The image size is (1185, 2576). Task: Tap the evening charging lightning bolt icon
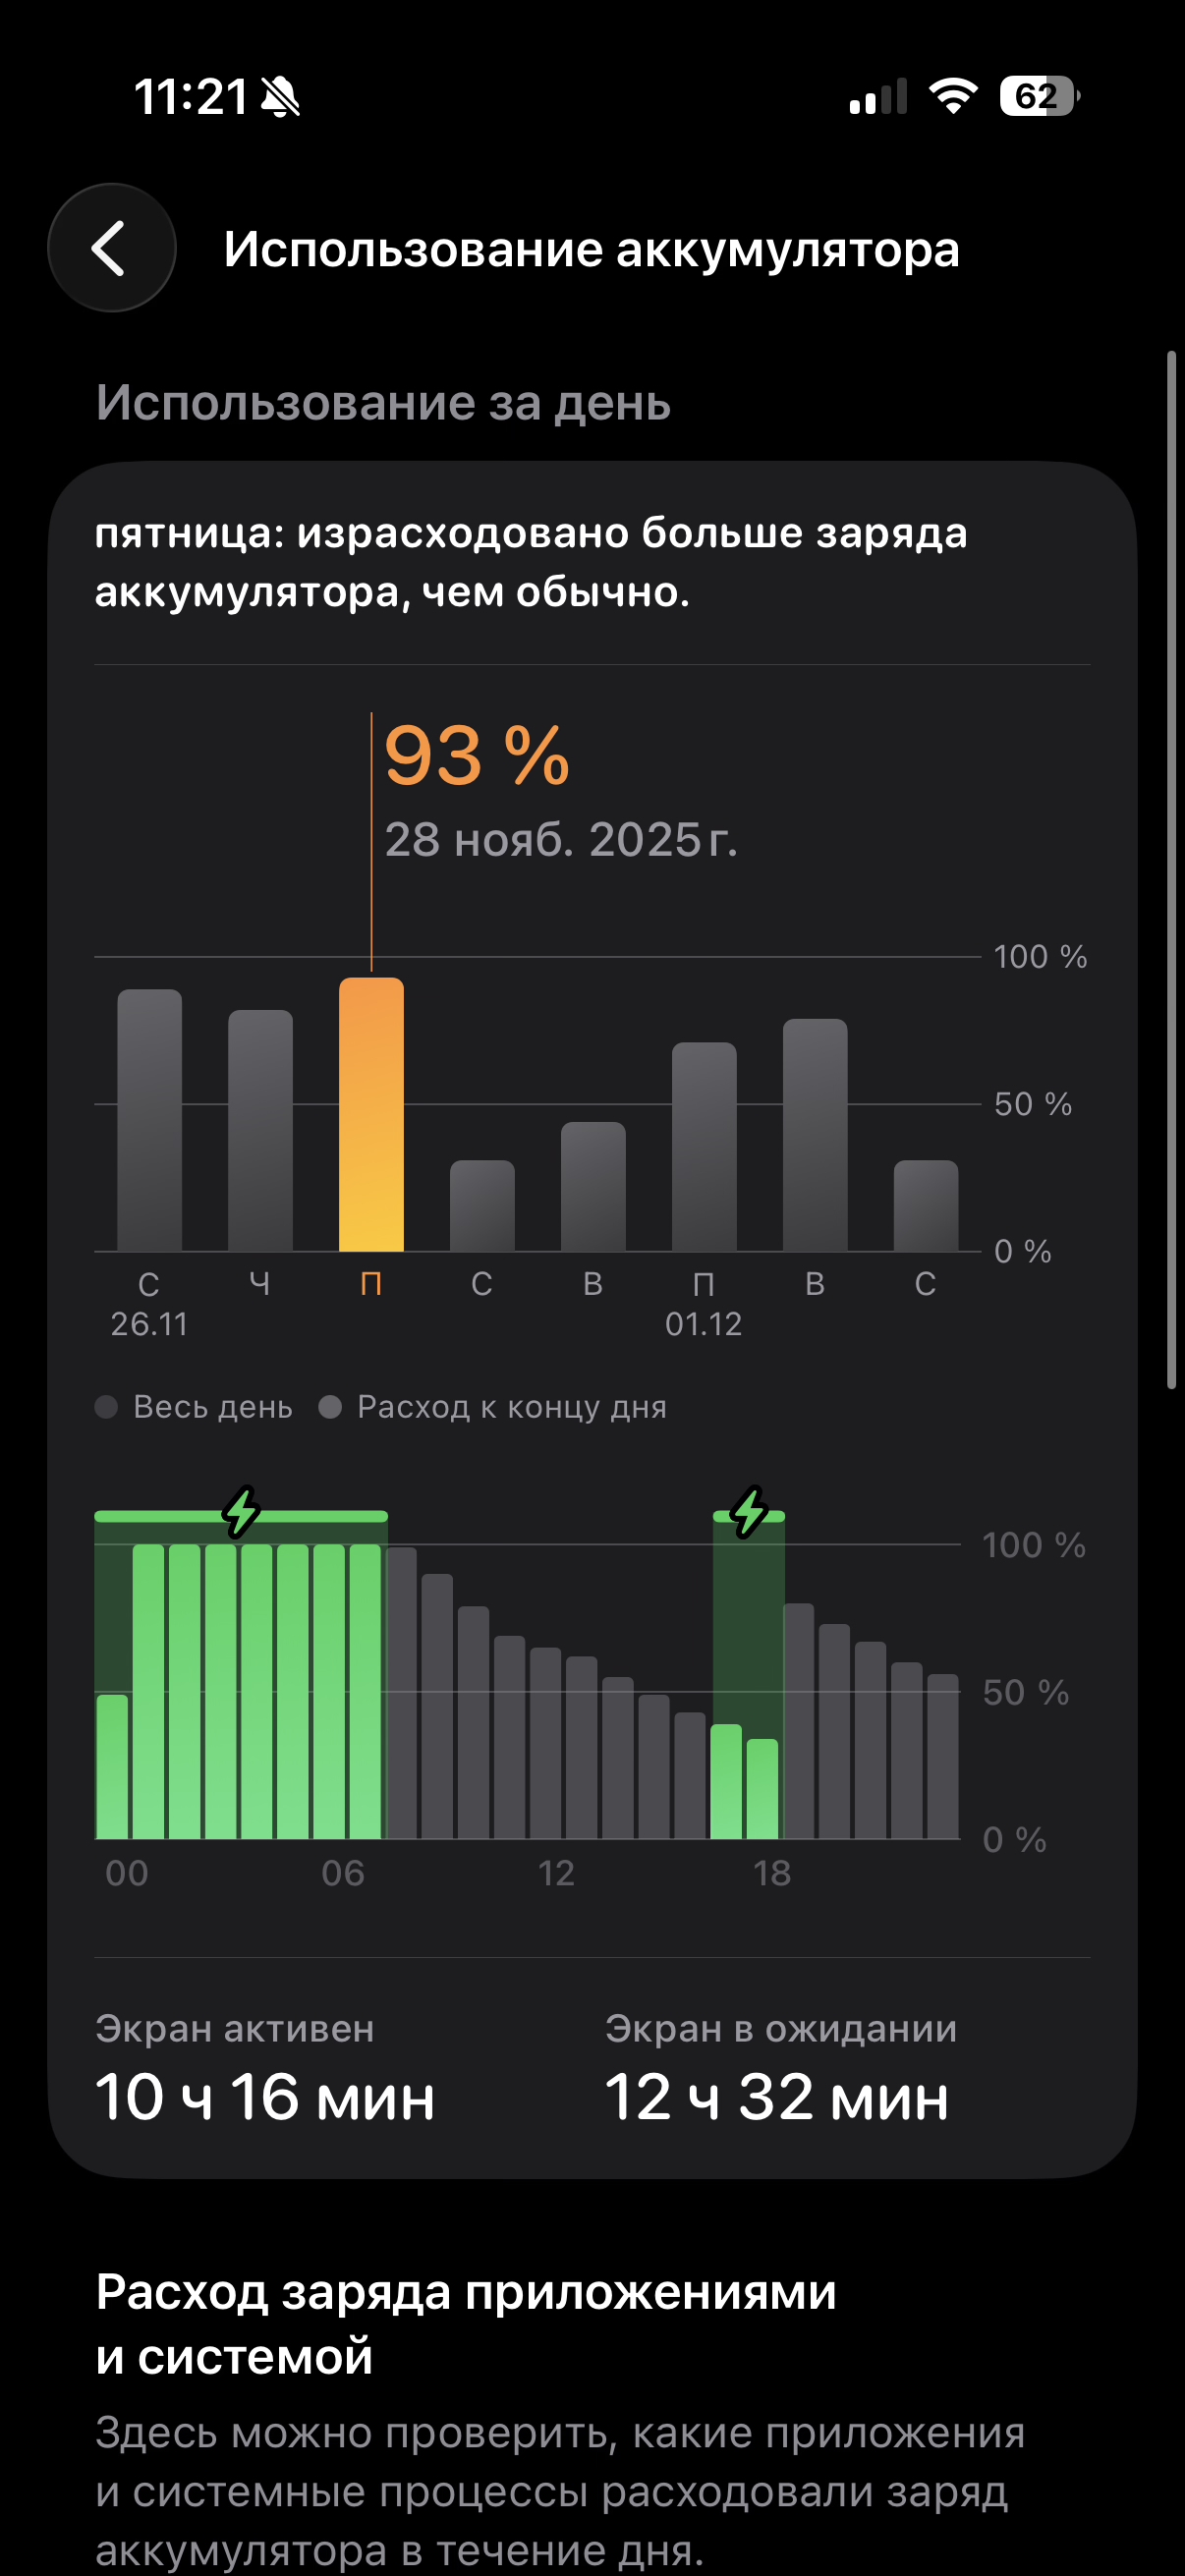(x=749, y=1511)
